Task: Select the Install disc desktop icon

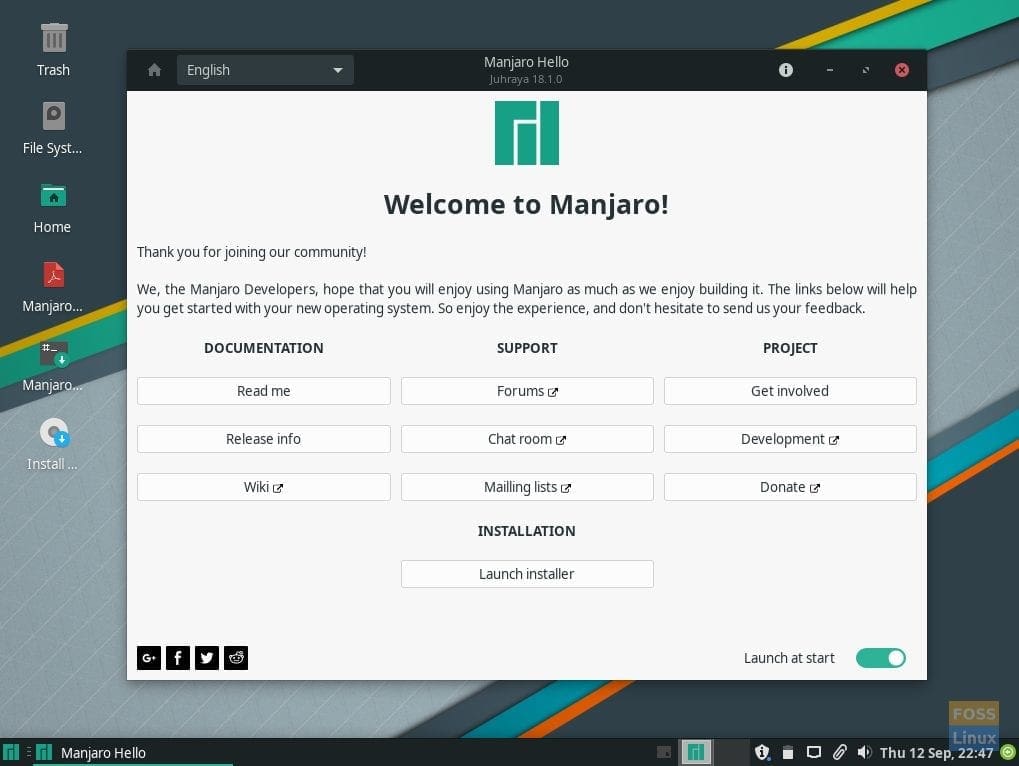Action: point(53,444)
